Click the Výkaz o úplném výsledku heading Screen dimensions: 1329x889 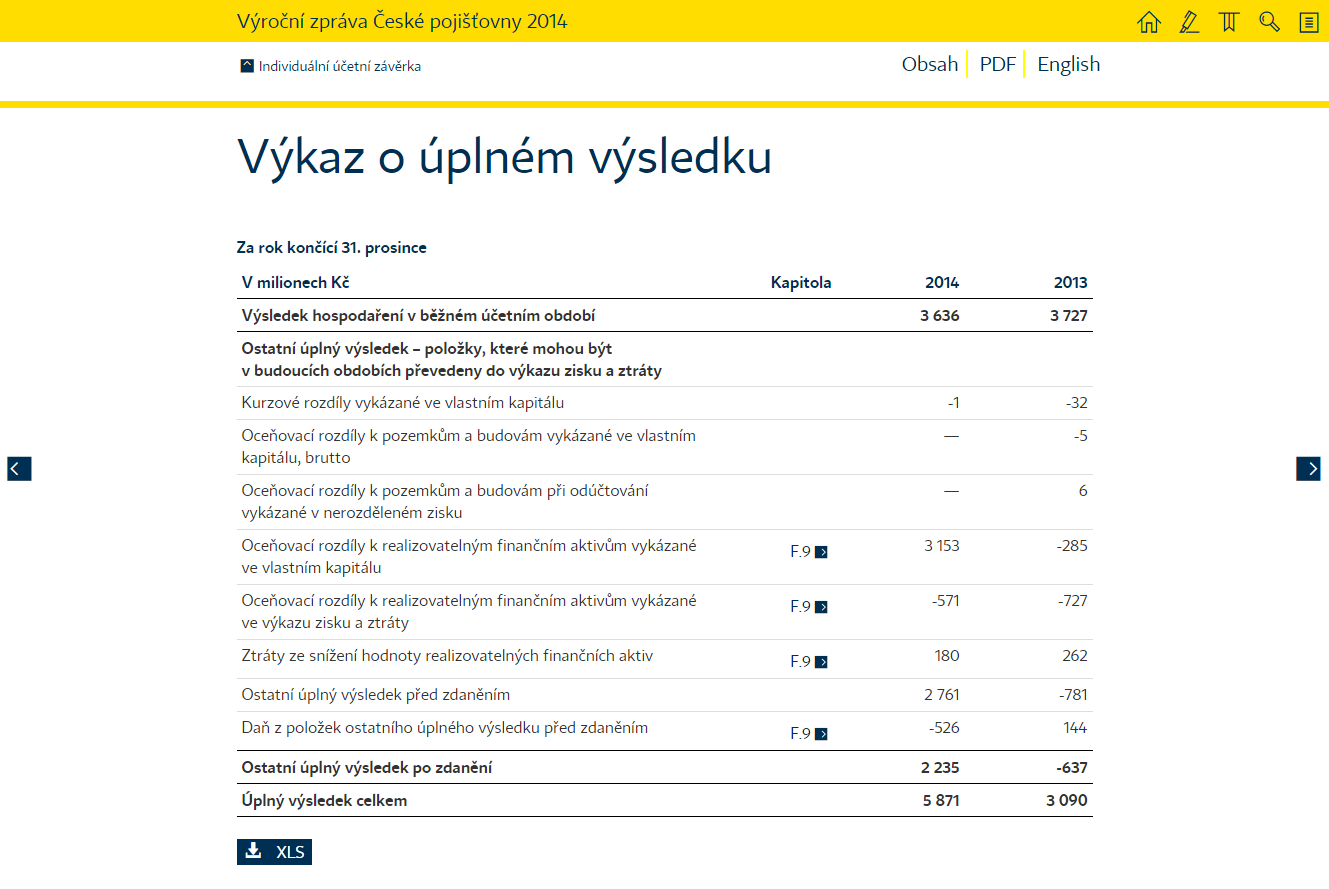tap(504, 158)
